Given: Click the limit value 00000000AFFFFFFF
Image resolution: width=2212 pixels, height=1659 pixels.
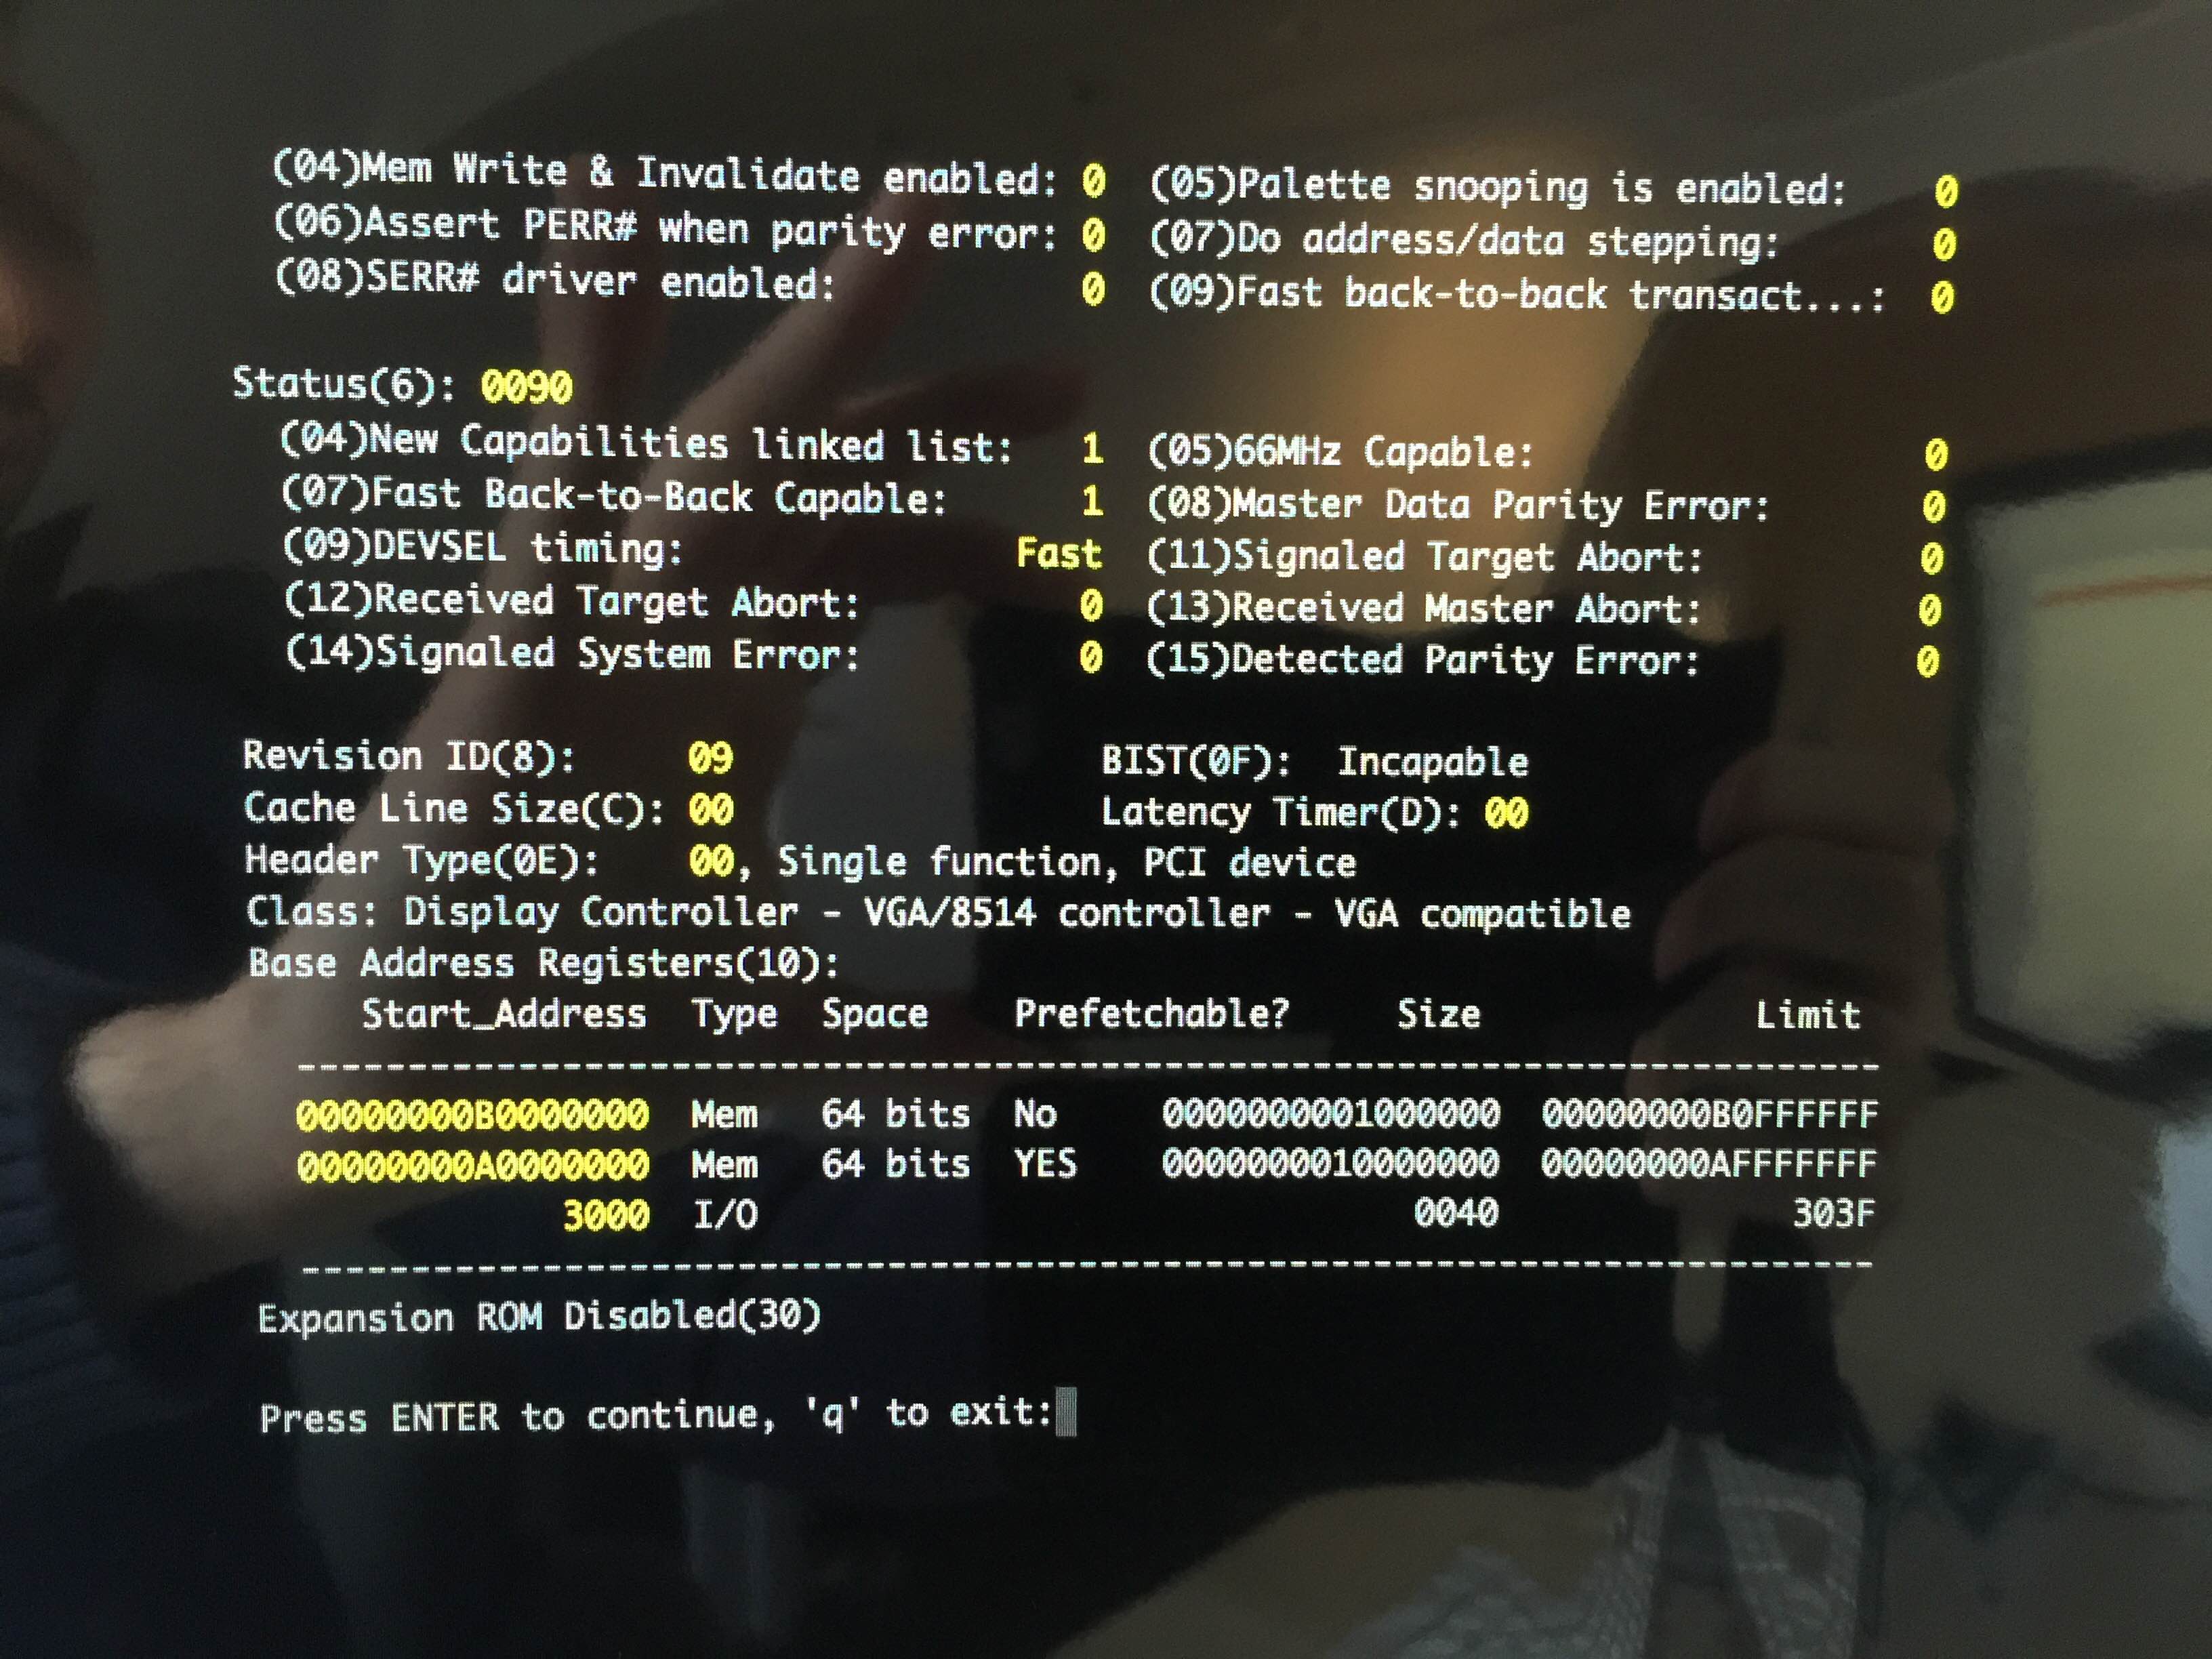Looking at the screenshot, I should tap(1709, 1164).
